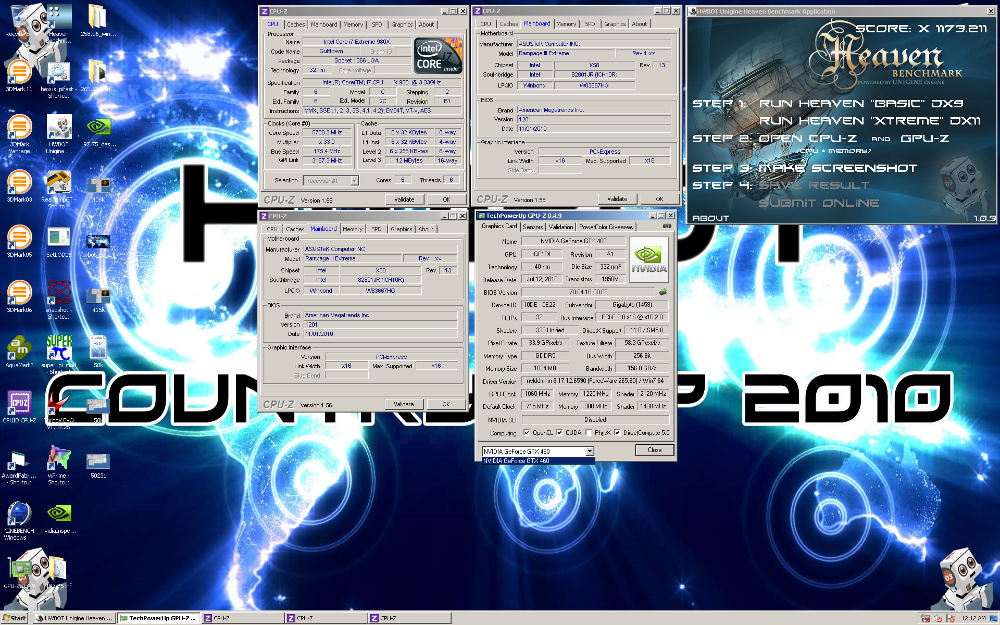Close GPU-Z with the Close button
This screenshot has height=625, width=1000.
654,450
